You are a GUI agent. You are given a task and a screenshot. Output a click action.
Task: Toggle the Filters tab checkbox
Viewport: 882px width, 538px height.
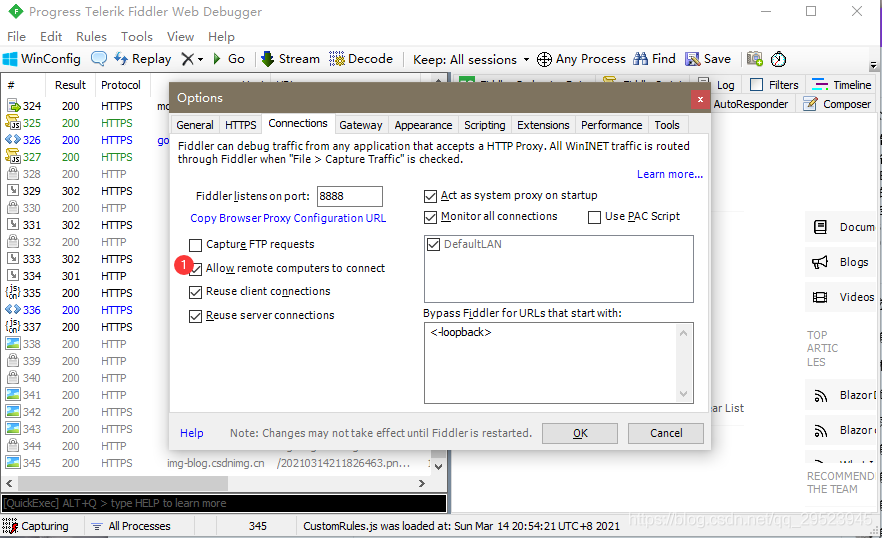[x=757, y=84]
